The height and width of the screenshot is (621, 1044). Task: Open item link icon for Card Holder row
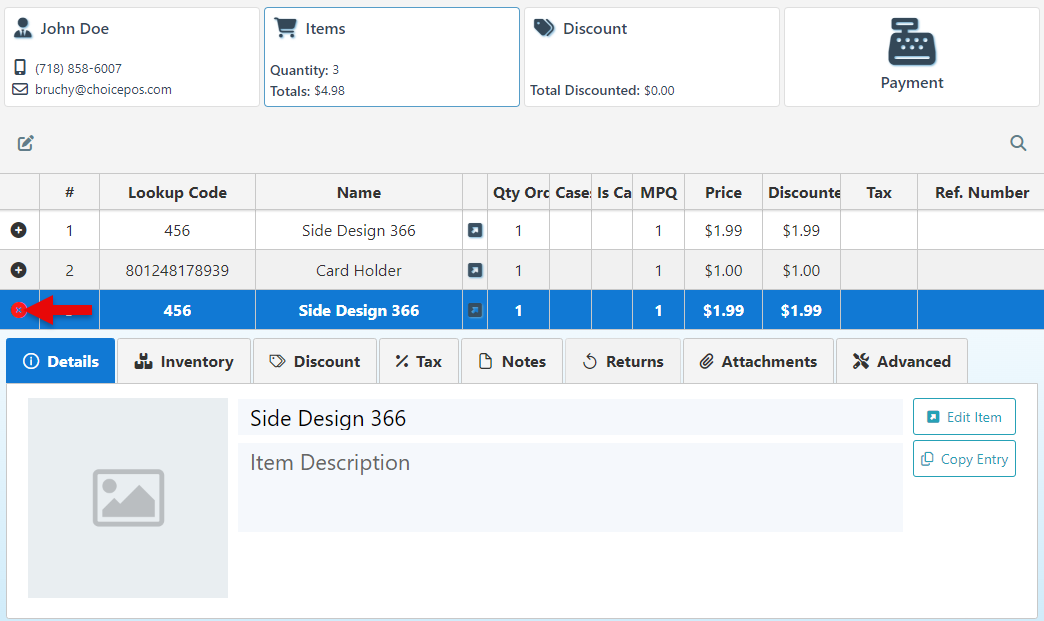(x=475, y=270)
